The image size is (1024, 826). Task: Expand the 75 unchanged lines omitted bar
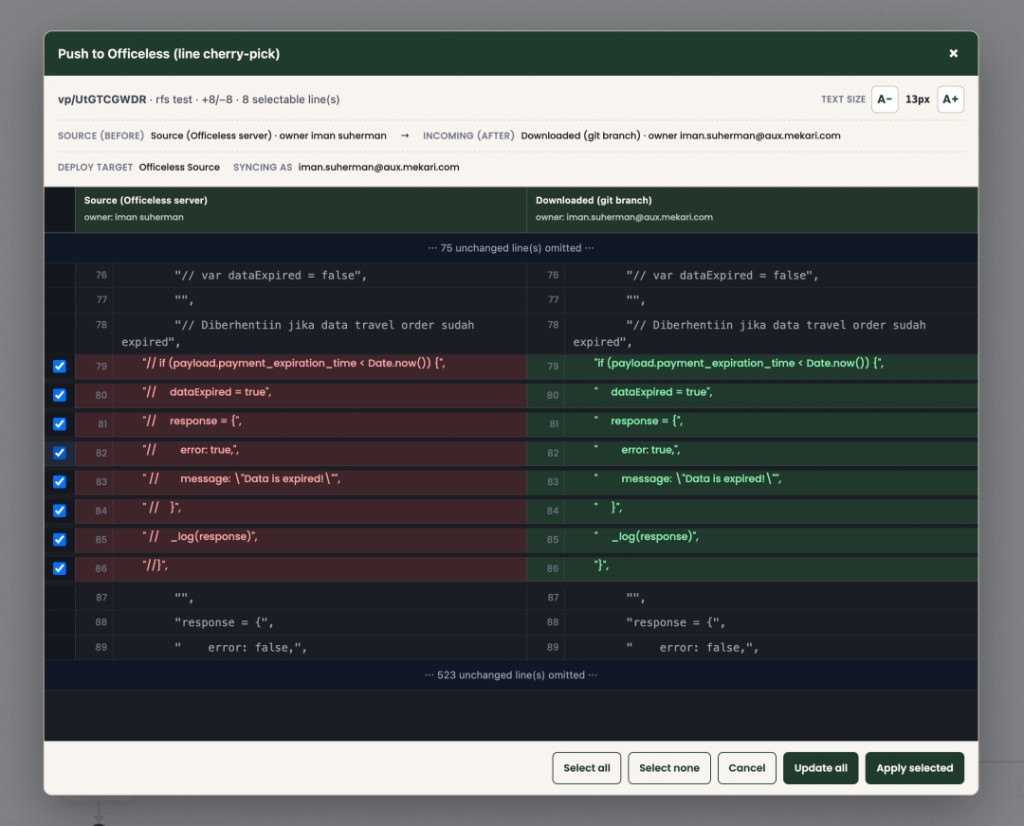tap(511, 248)
